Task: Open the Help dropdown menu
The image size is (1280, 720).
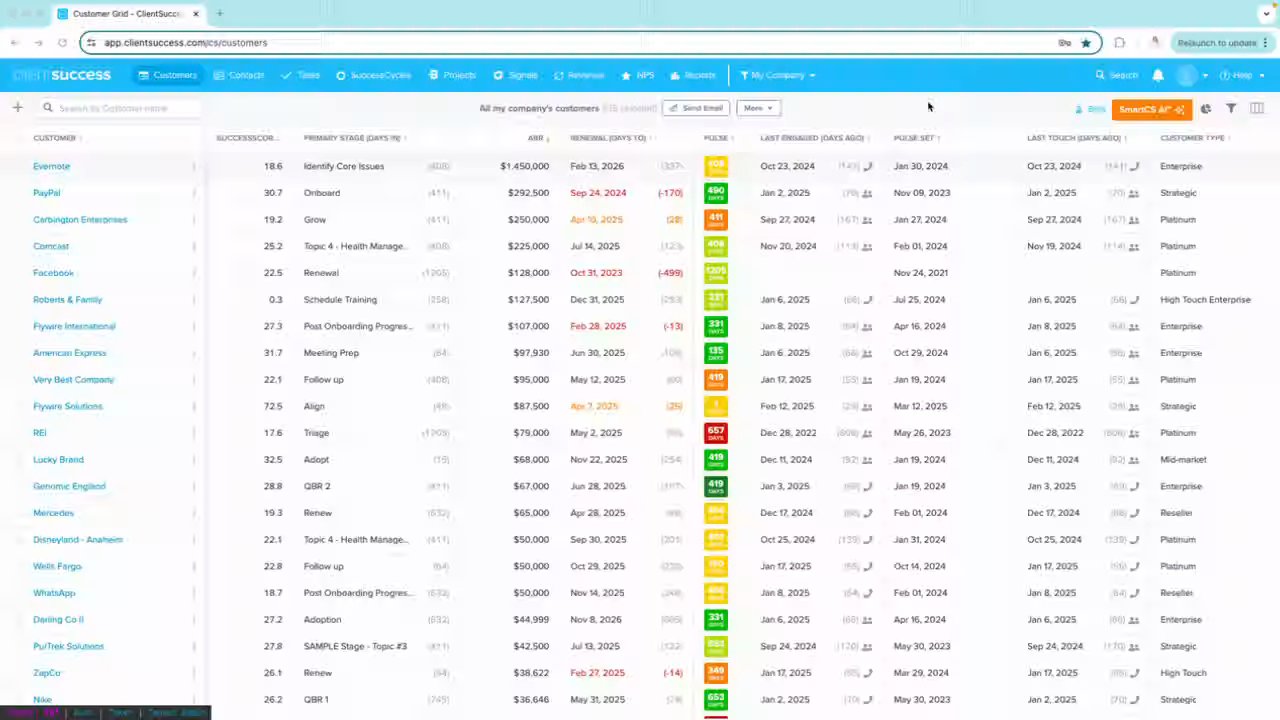Action: (x=1241, y=75)
